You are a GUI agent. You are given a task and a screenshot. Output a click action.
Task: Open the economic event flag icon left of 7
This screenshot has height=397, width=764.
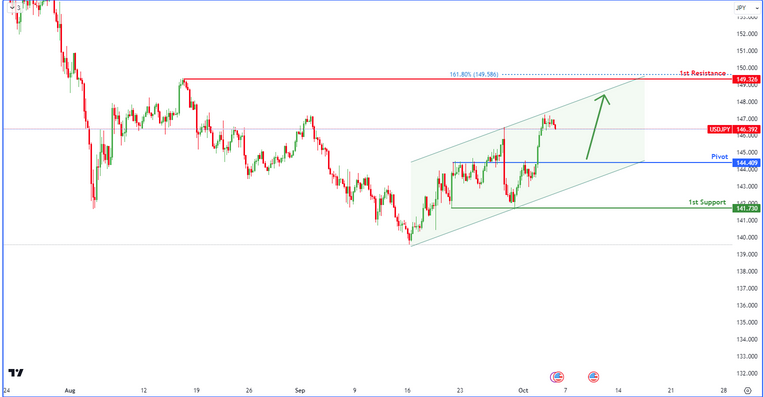tap(558, 377)
